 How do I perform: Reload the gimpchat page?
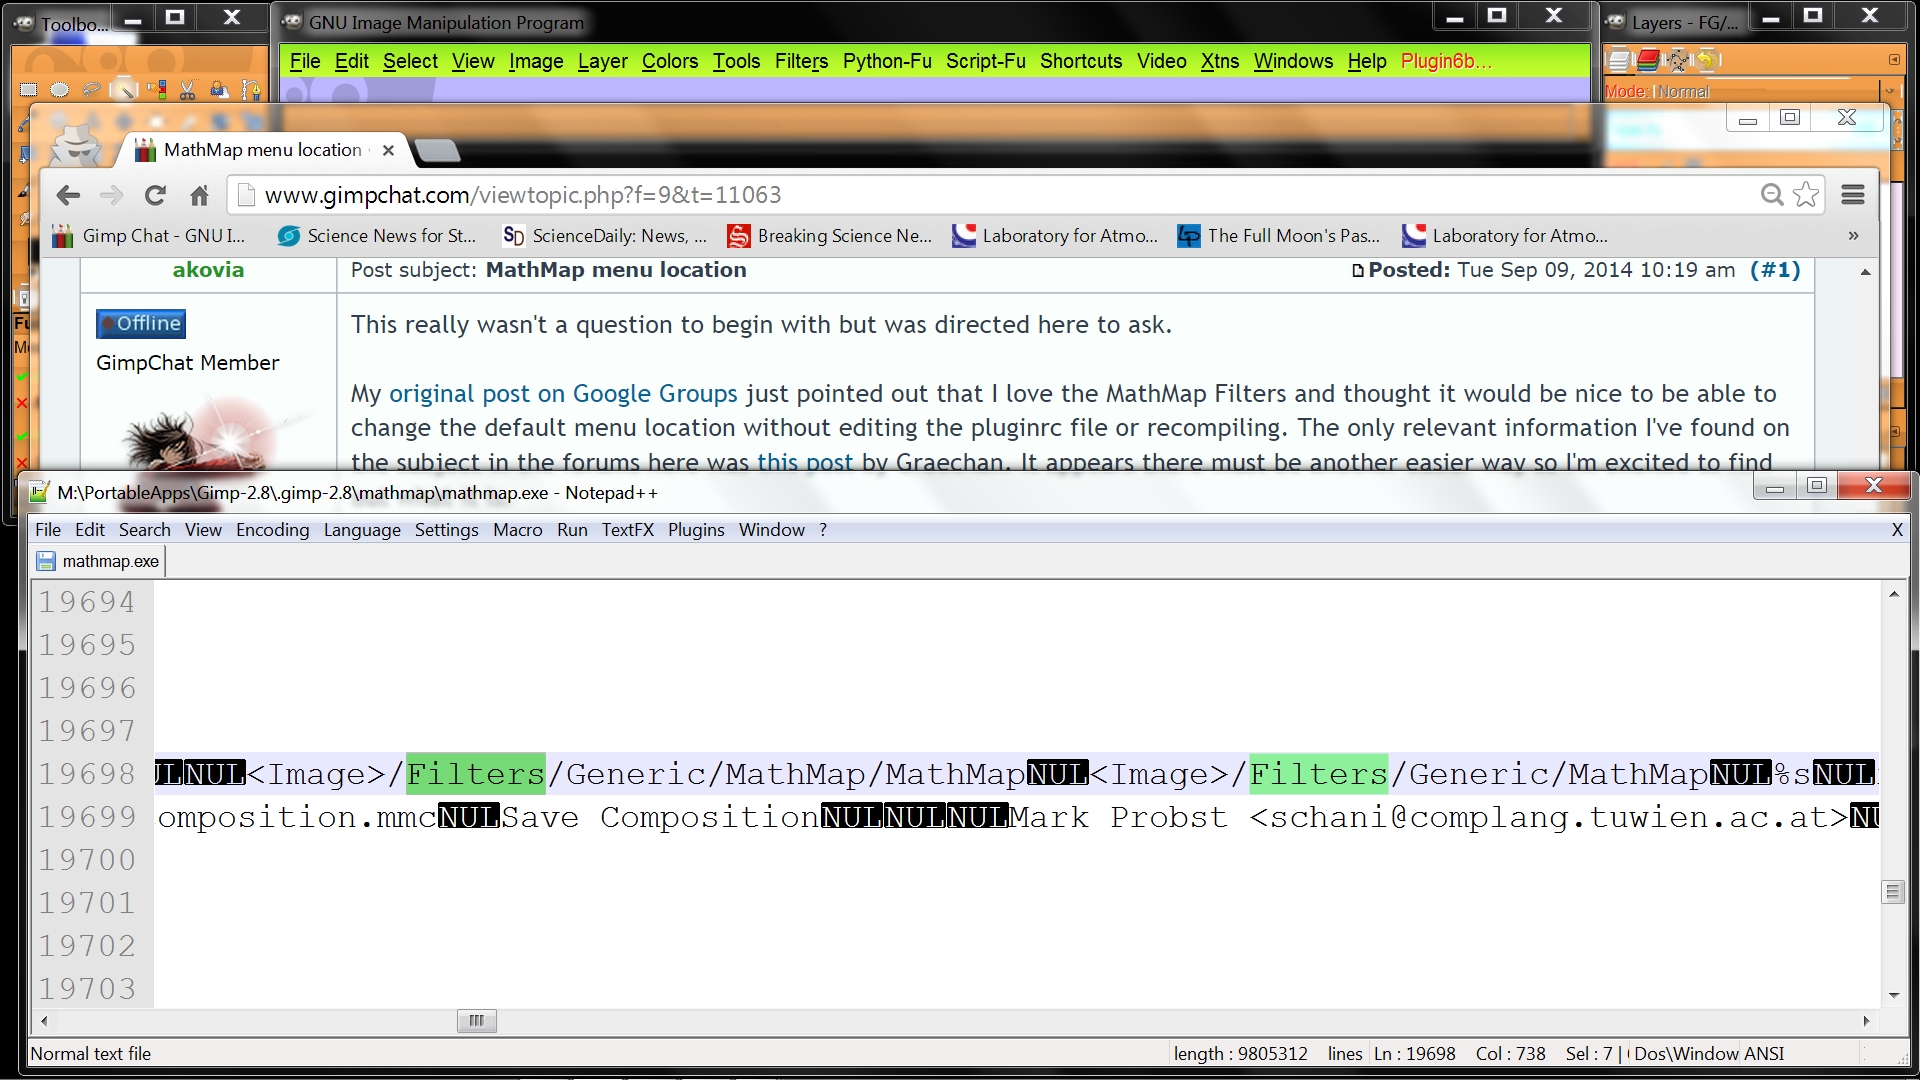(x=155, y=195)
